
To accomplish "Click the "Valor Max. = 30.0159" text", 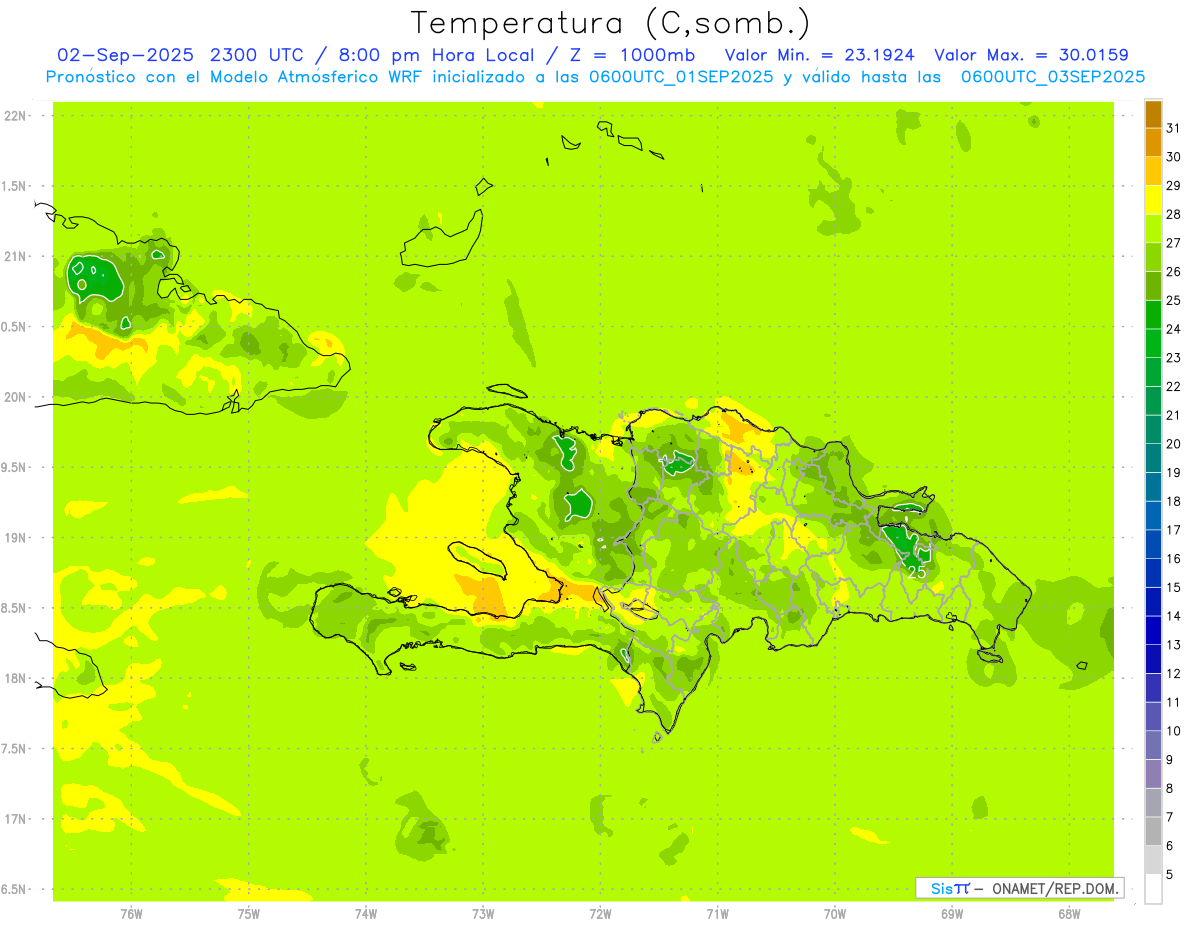I will [1031, 55].
